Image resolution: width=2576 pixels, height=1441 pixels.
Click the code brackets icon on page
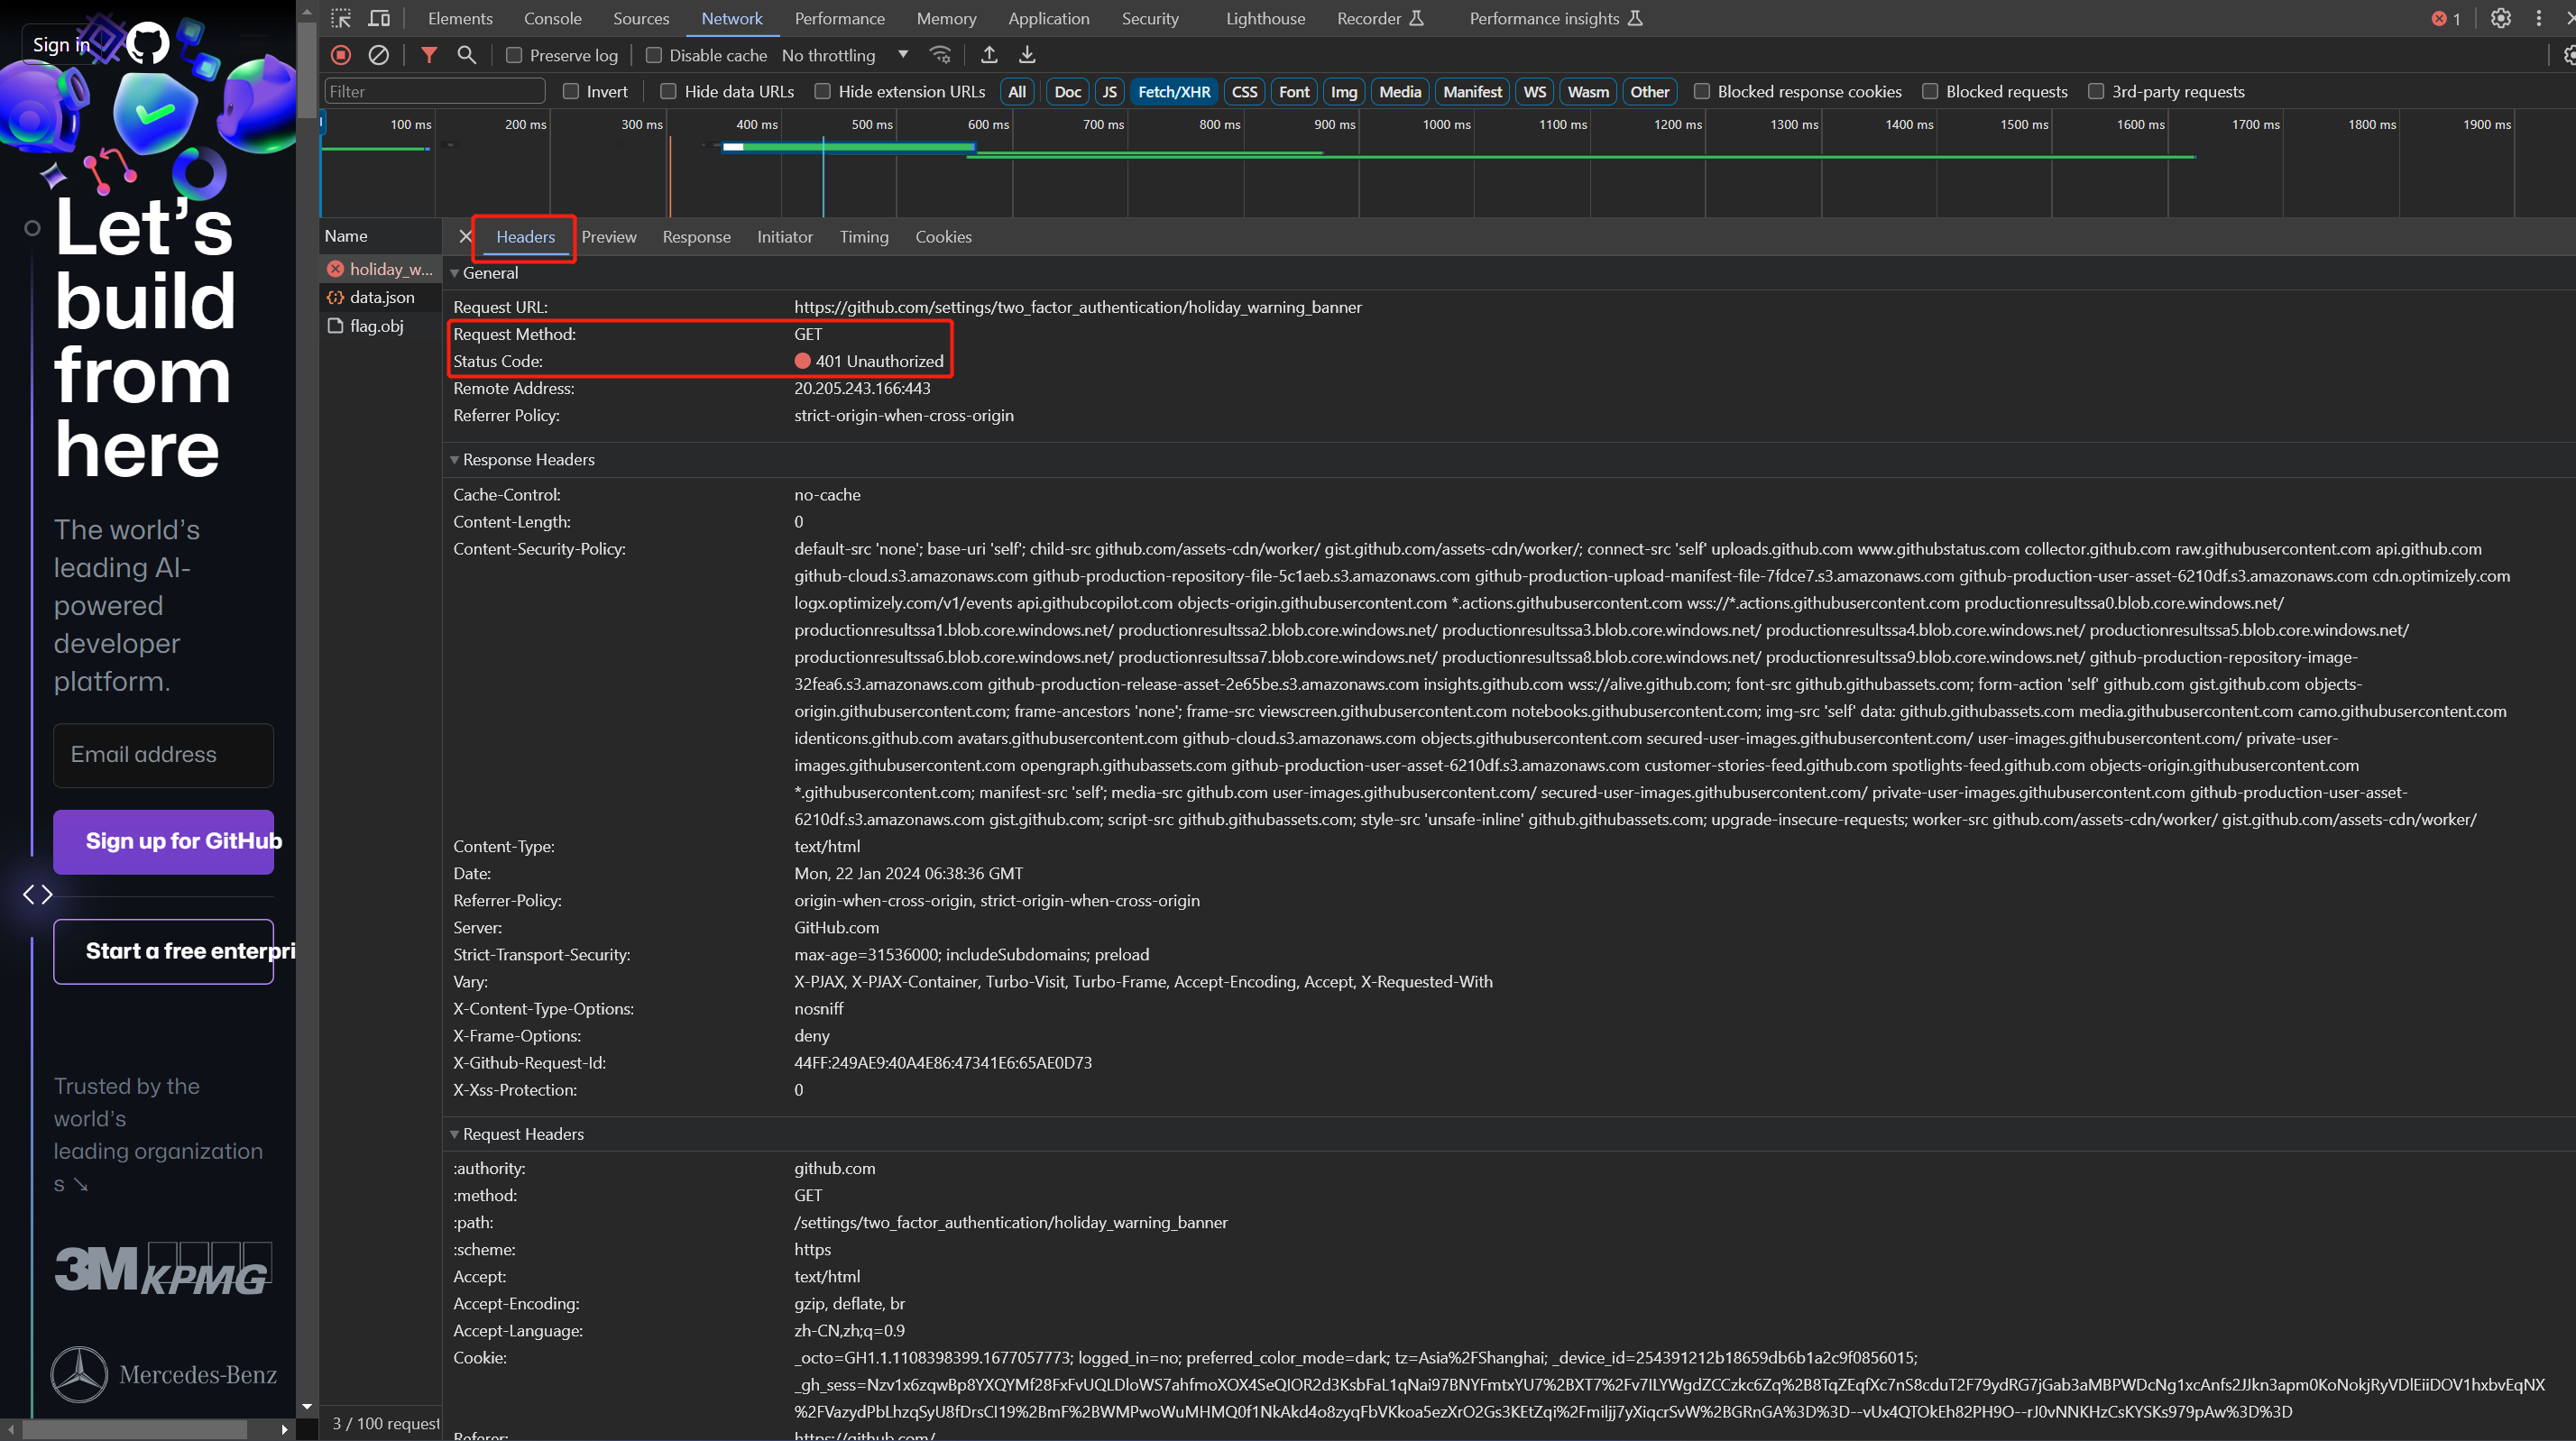38,894
